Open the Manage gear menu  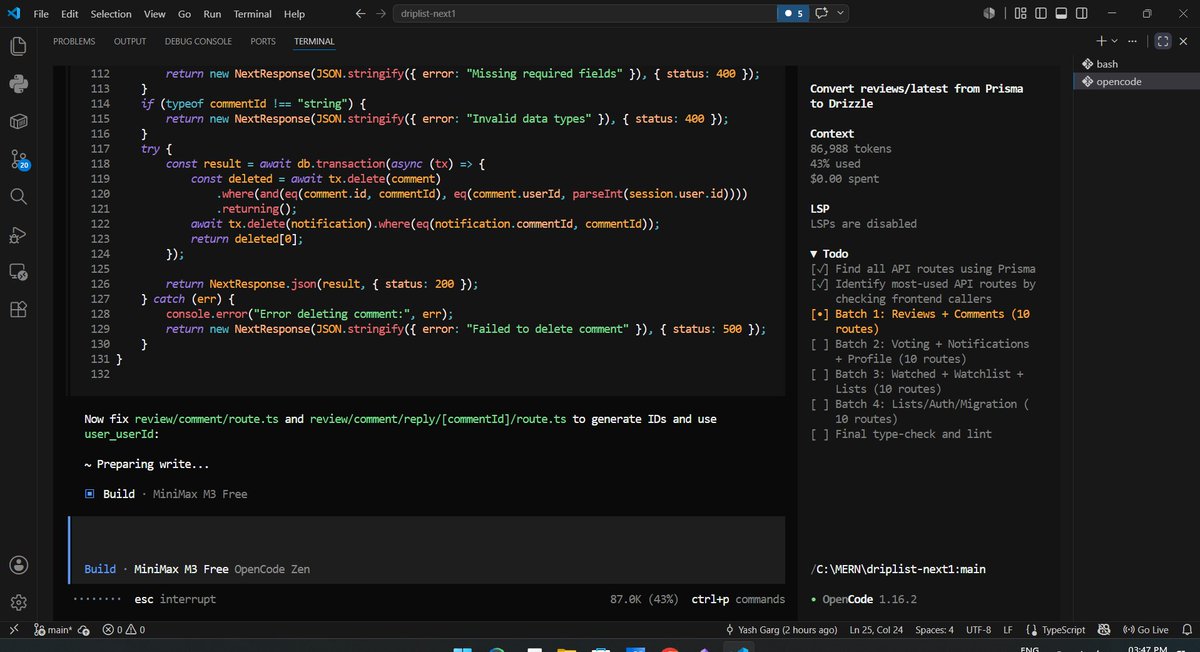[x=17, y=602]
